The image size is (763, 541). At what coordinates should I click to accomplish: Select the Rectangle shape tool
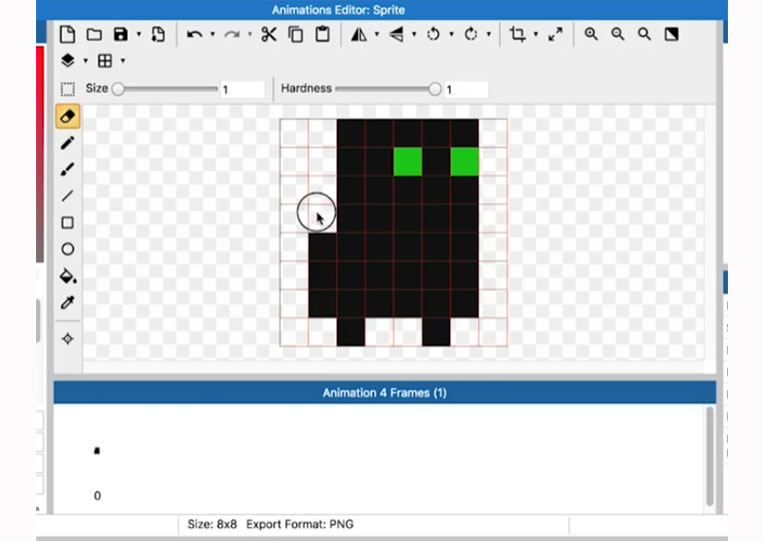[x=68, y=223]
